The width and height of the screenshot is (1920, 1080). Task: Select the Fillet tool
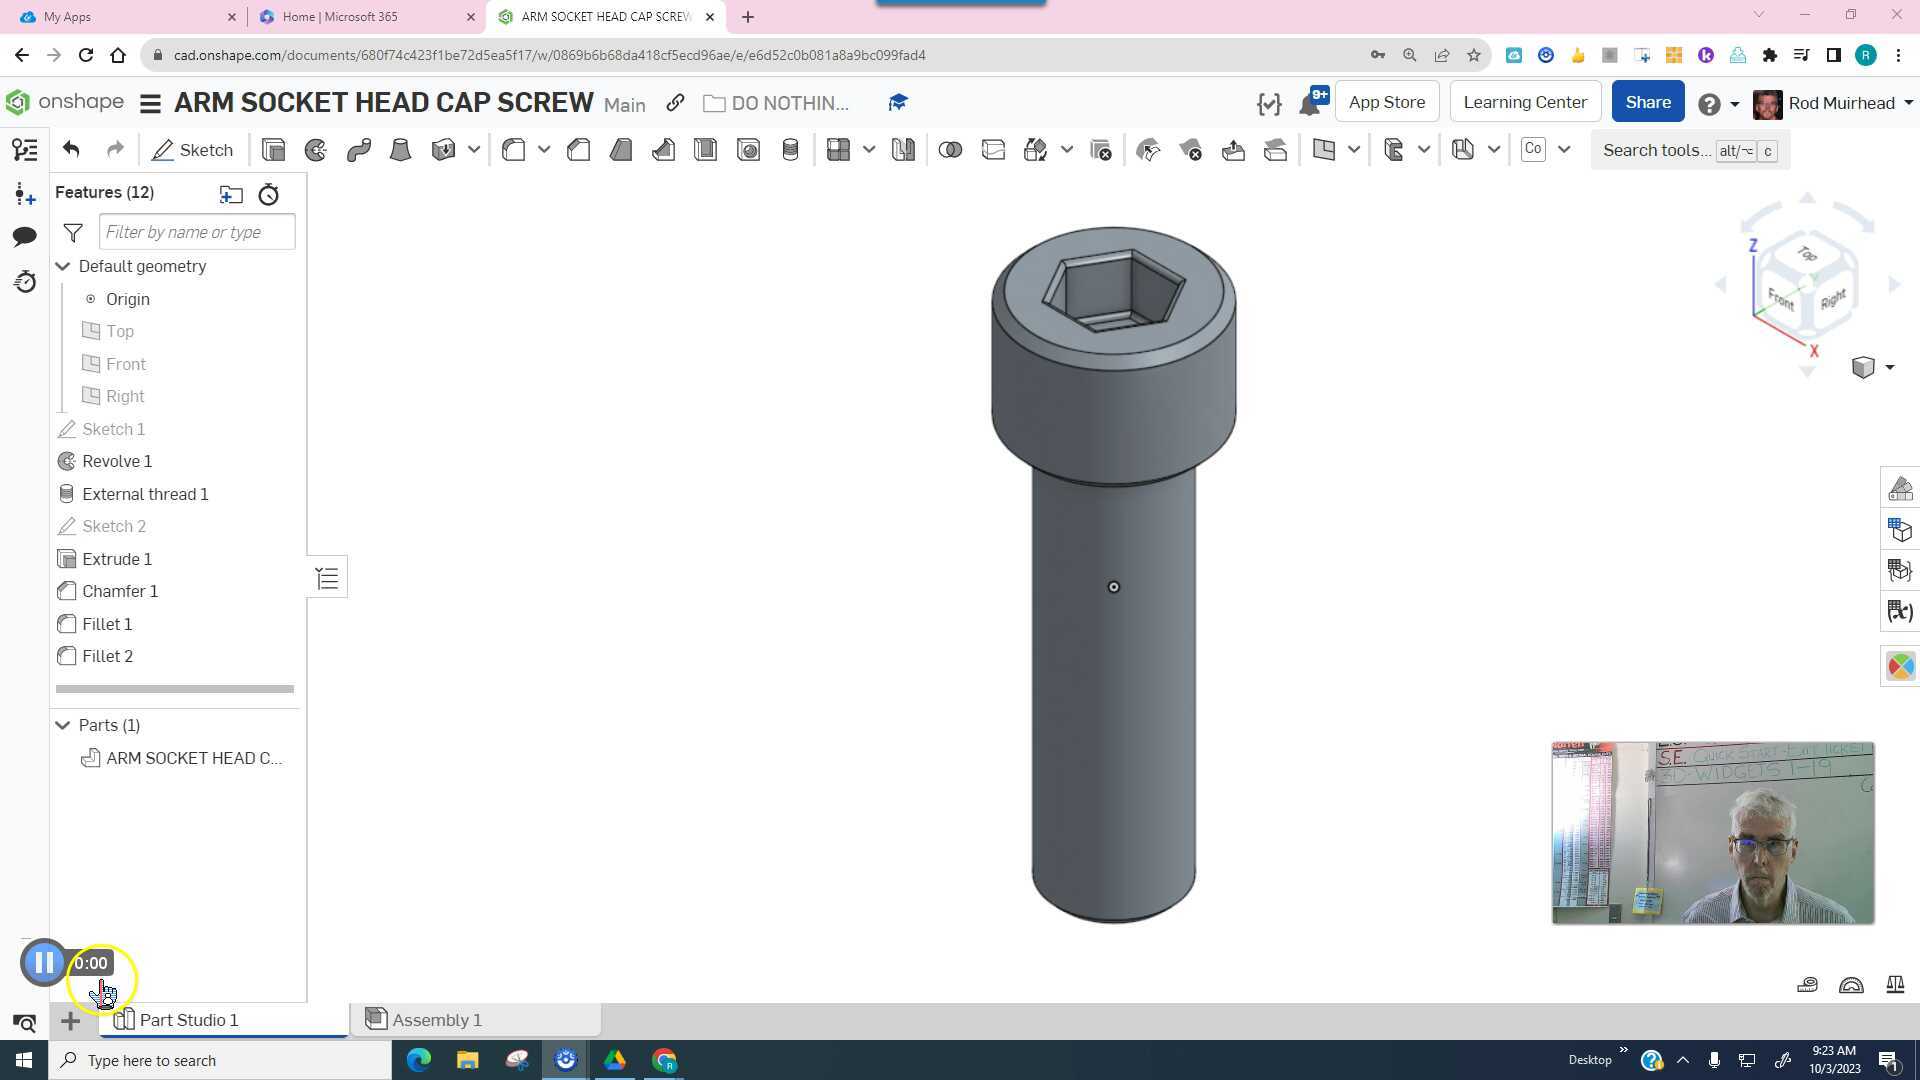click(512, 149)
